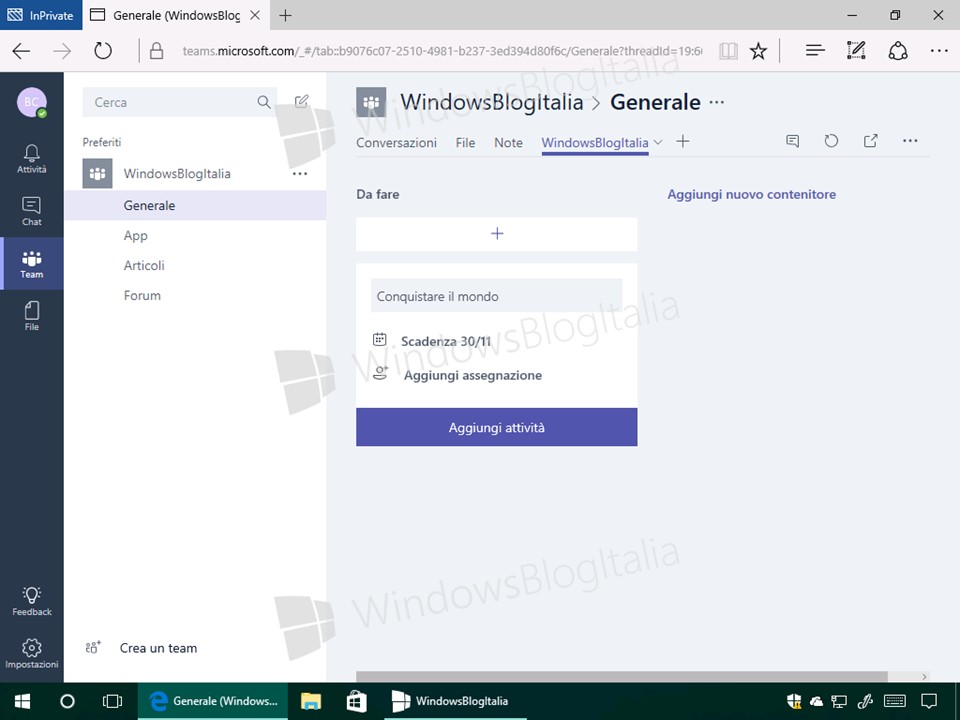Open the File section in sidebar
This screenshot has width=960, height=720.
[x=31, y=316]
